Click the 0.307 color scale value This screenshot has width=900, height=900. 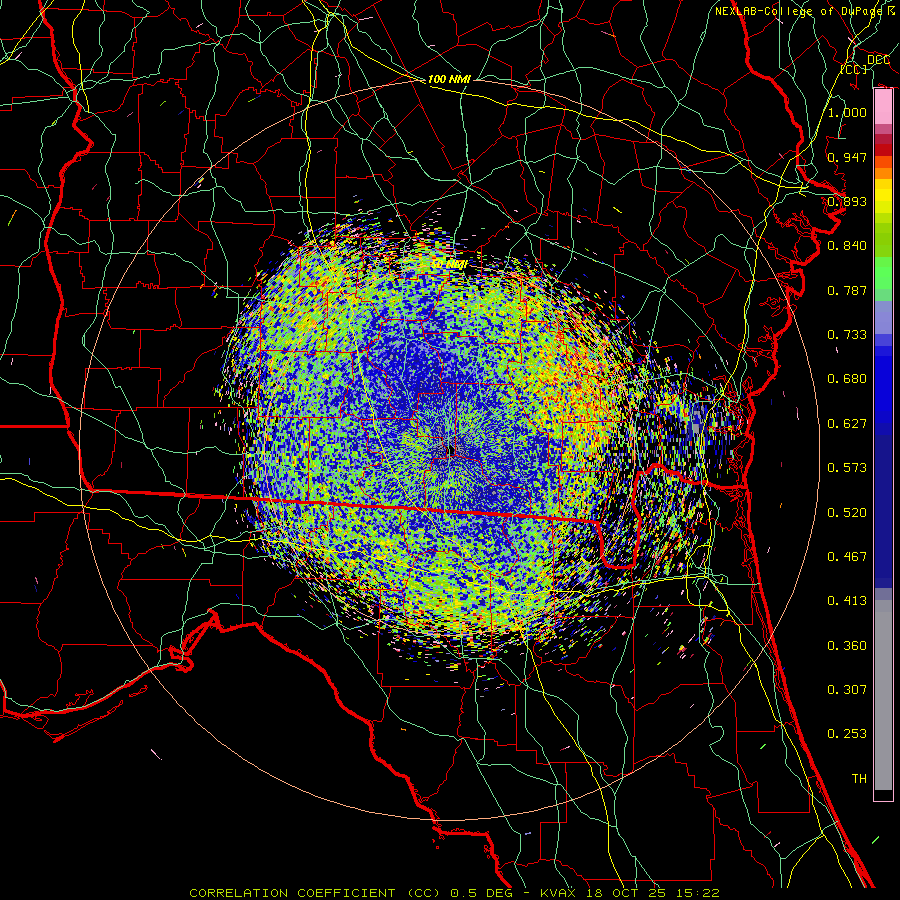pos(847,690)
